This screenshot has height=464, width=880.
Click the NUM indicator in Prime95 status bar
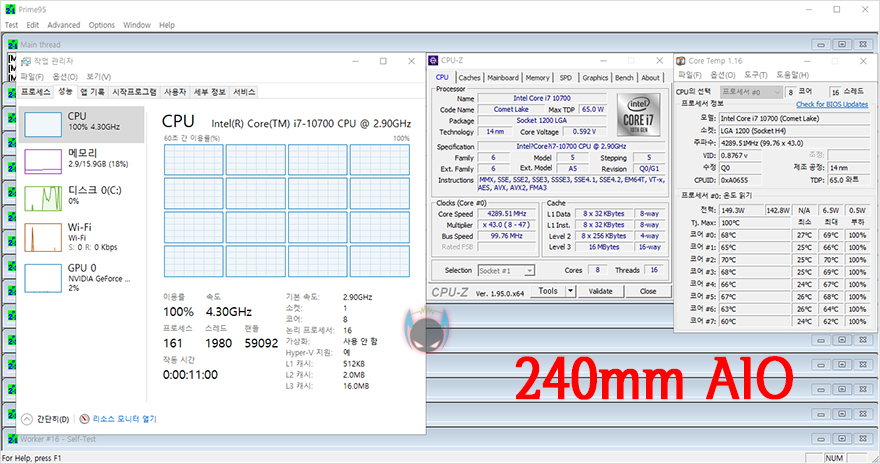(834, 458)
